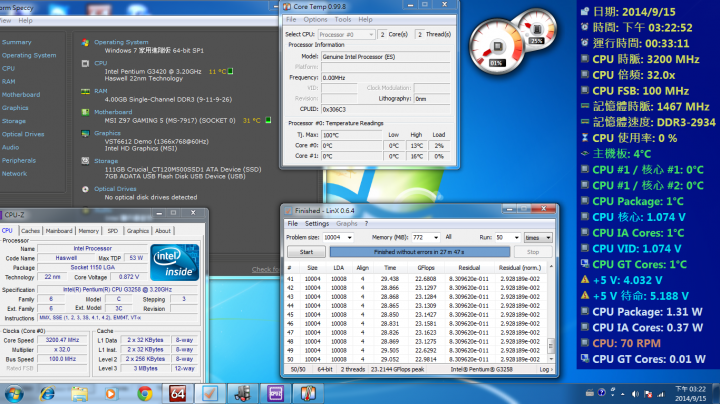The height and width of the screenshot is (404, 720).
Task: Switch to SPD tab in CPU-Z
Action: (112, 231)
